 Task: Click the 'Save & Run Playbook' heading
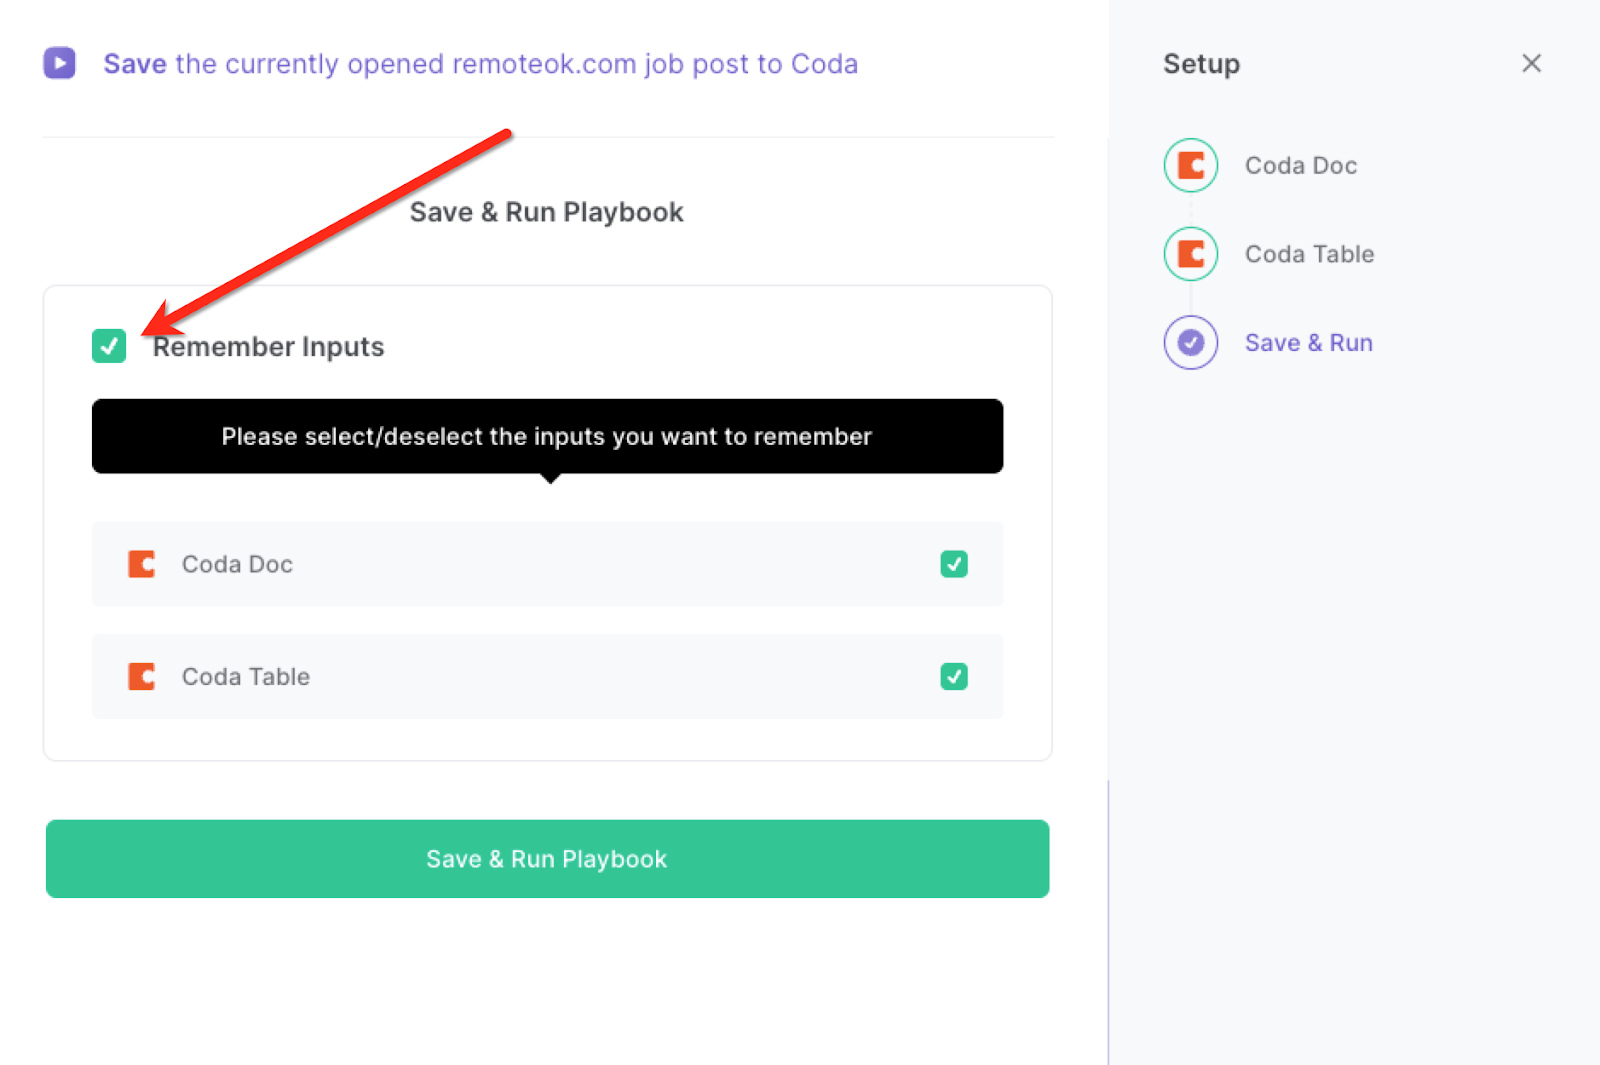[546, 212]
